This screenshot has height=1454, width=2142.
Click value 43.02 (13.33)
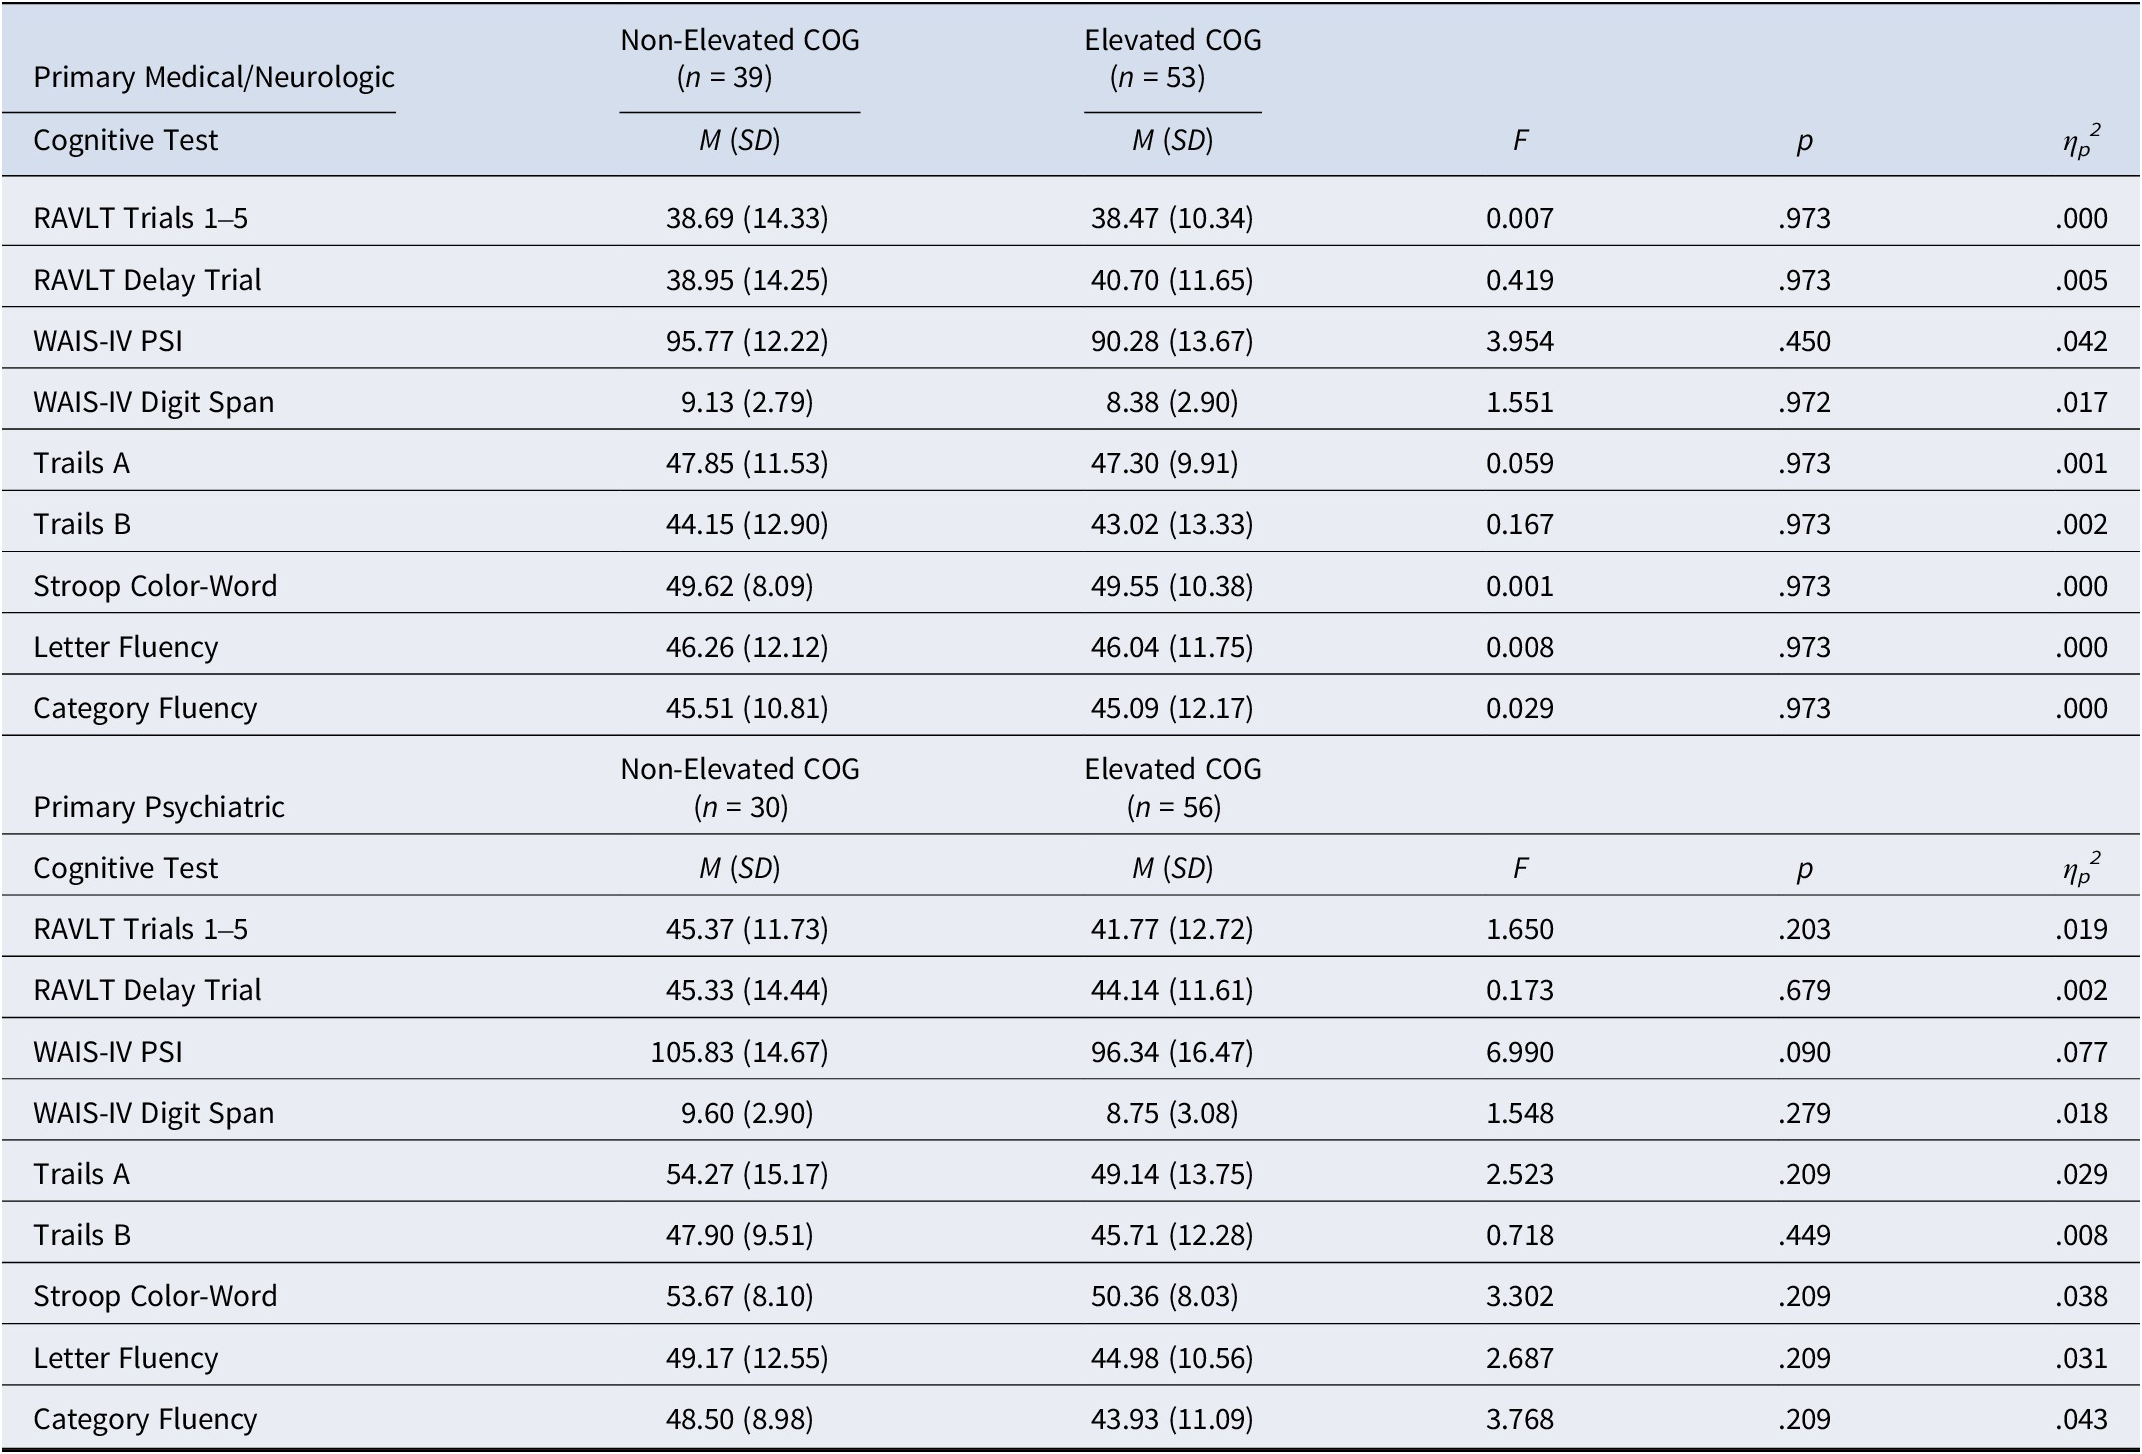(1172, 524)
